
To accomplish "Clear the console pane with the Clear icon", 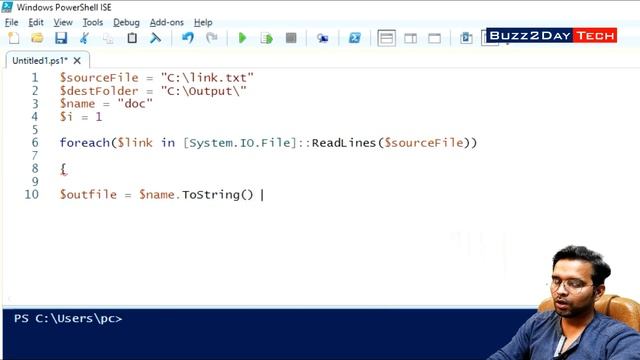I will (x=156, y=38).
